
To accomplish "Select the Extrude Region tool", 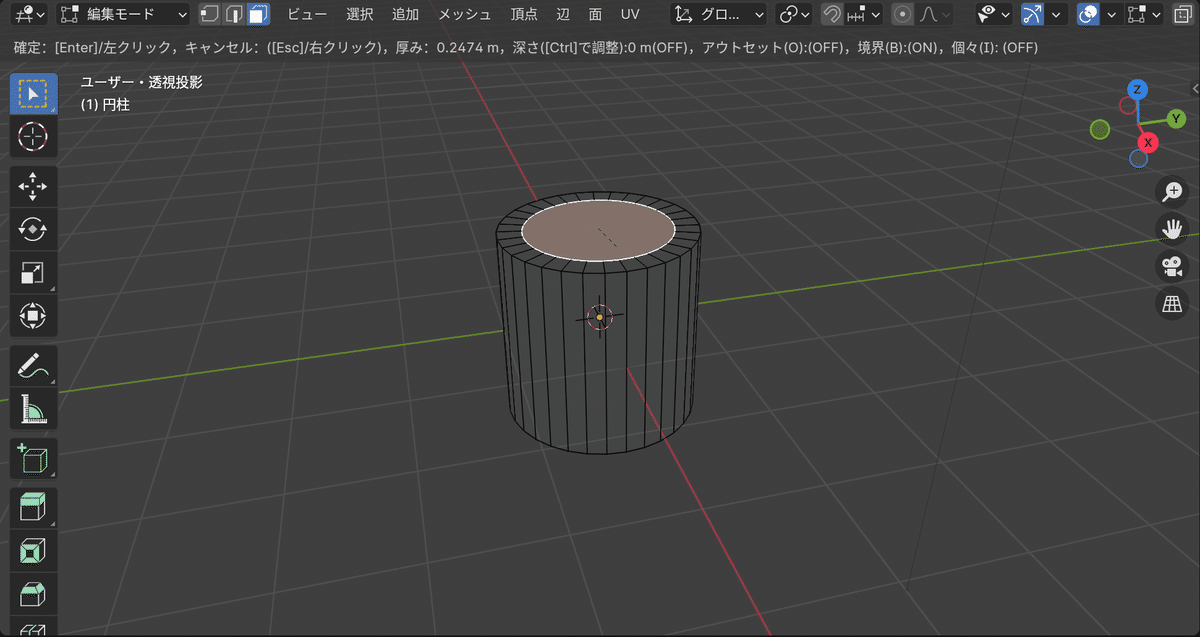I will [x=34, y=508].
